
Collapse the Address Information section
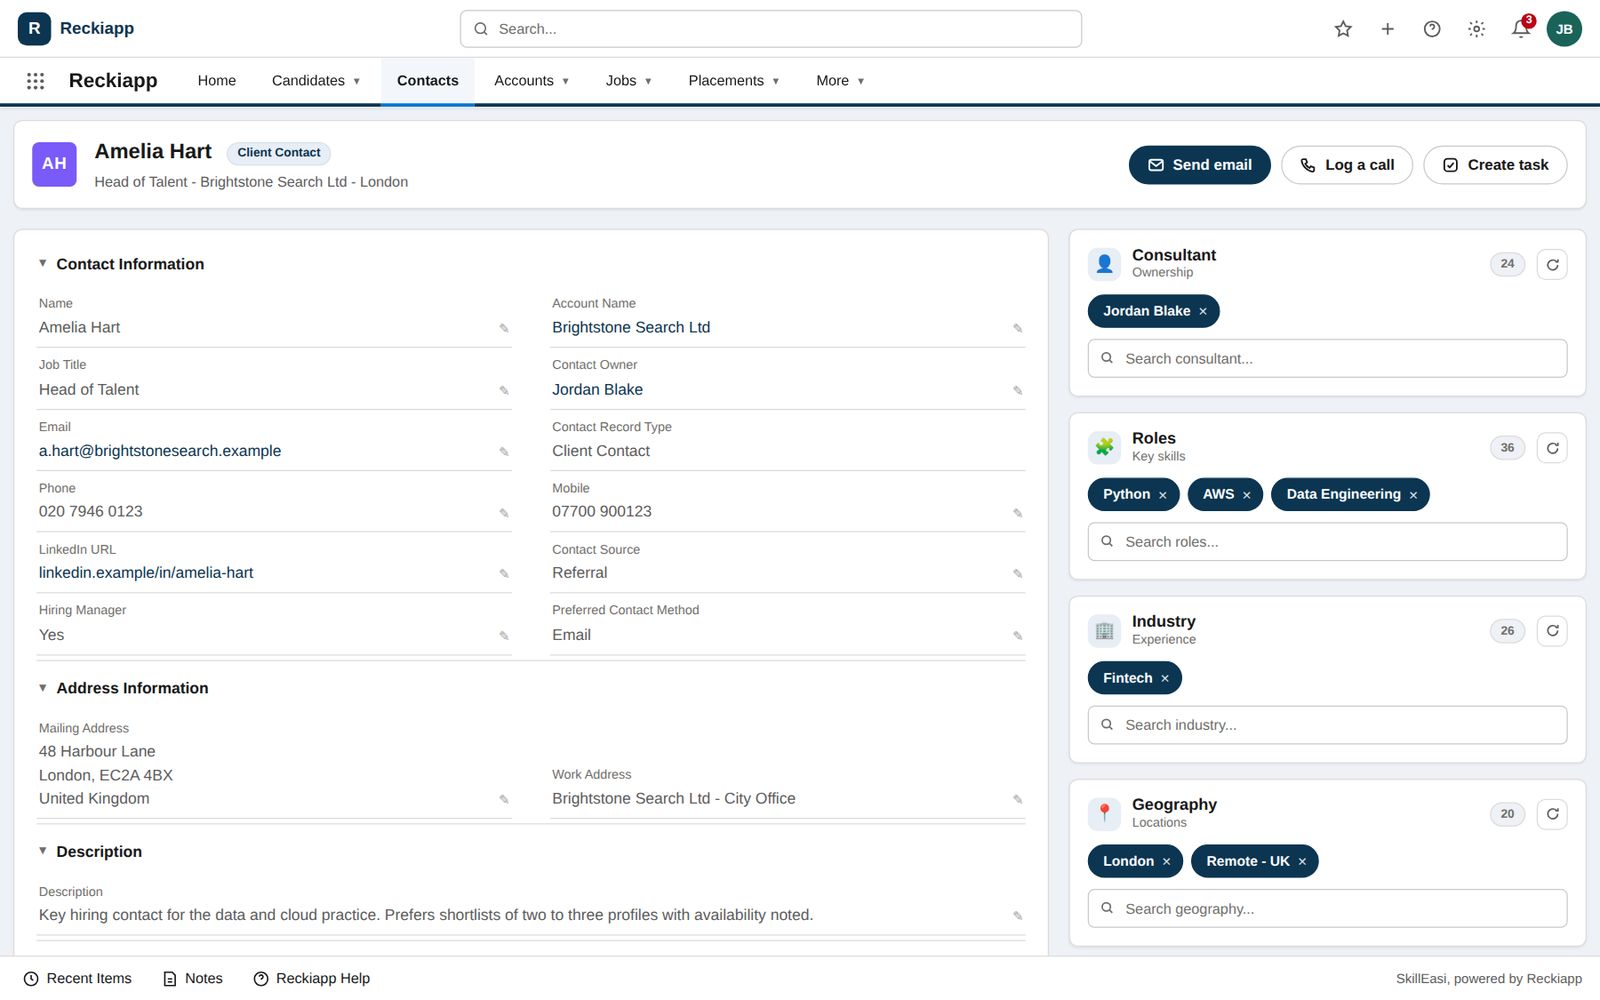pos(43,688)
